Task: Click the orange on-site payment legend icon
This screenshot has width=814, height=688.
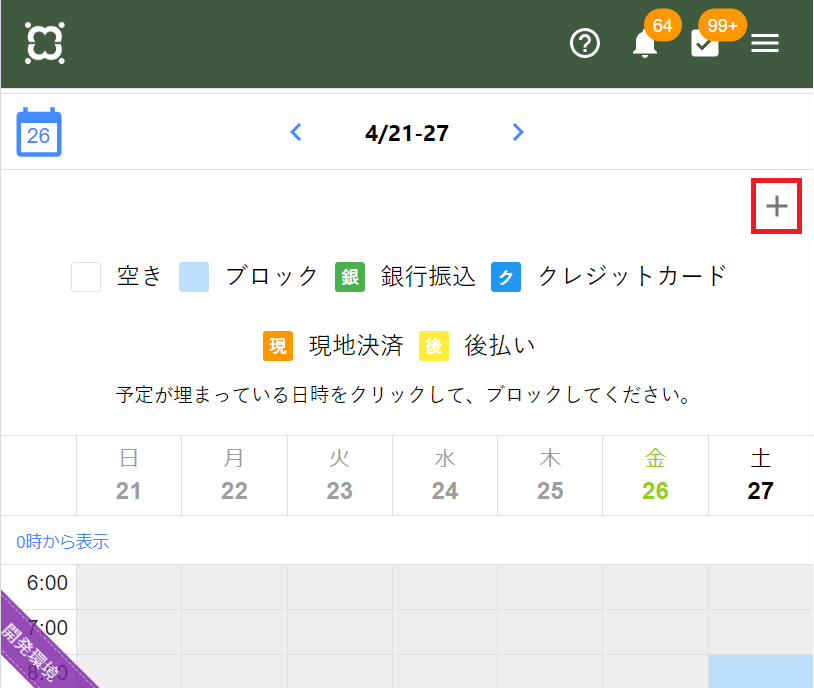Action: click(278, 346)
